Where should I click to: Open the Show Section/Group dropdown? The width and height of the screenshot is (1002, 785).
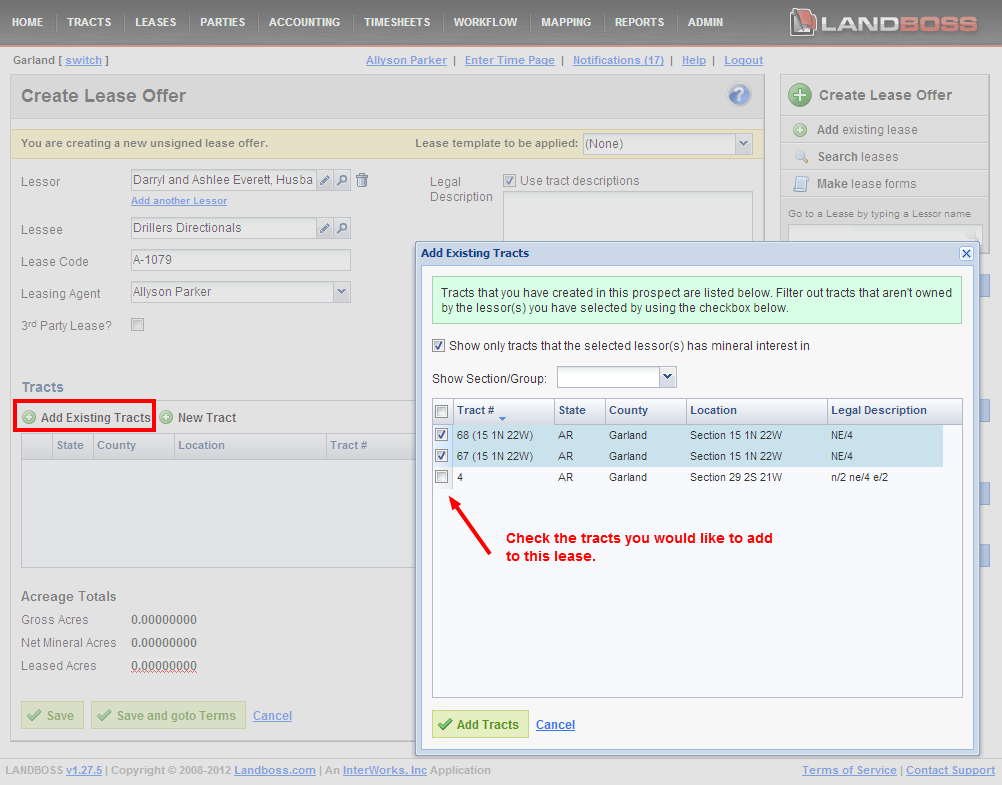coord(668,377)
